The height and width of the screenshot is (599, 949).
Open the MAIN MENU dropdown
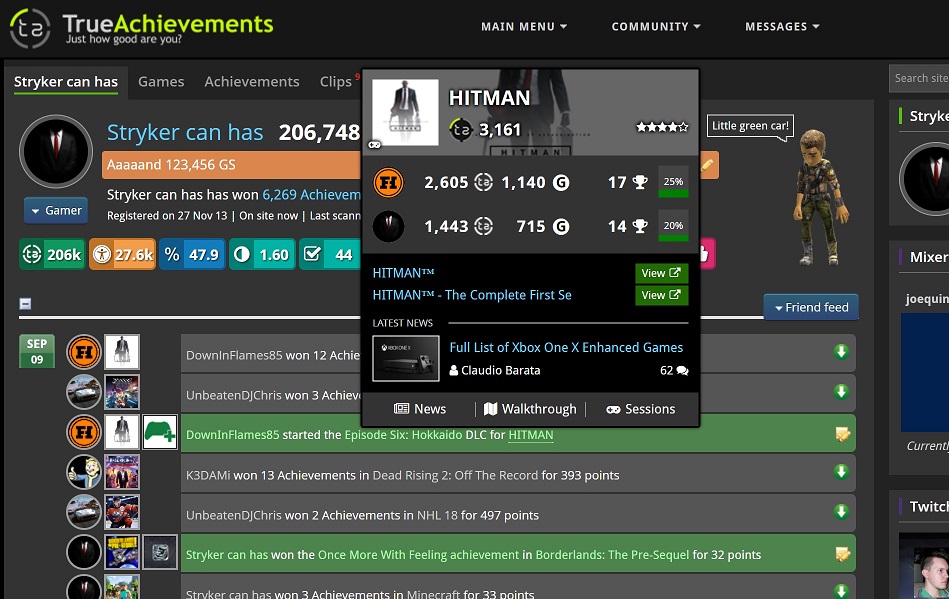click(x=524, y=27)
